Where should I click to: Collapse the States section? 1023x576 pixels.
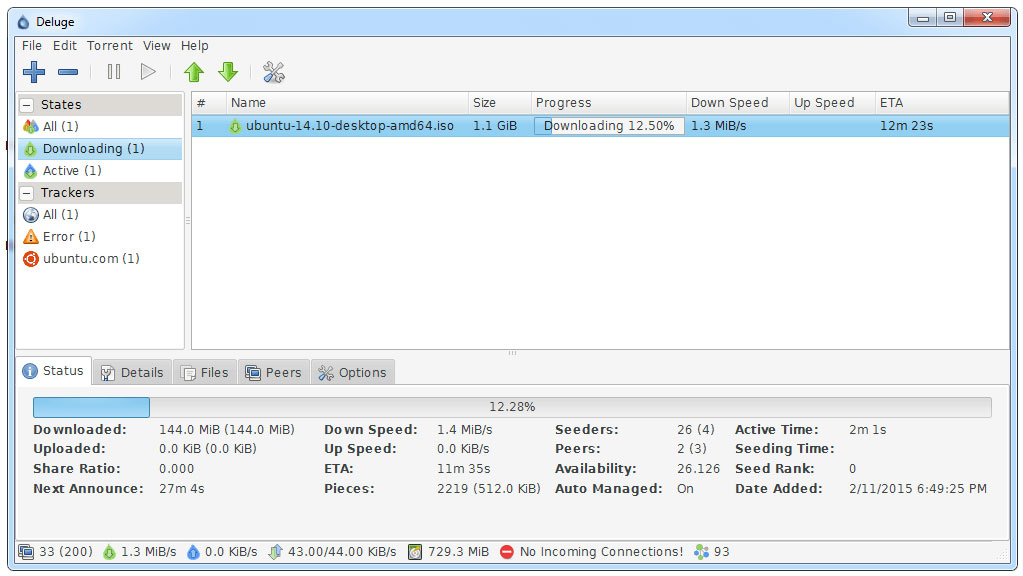[27, 105]
